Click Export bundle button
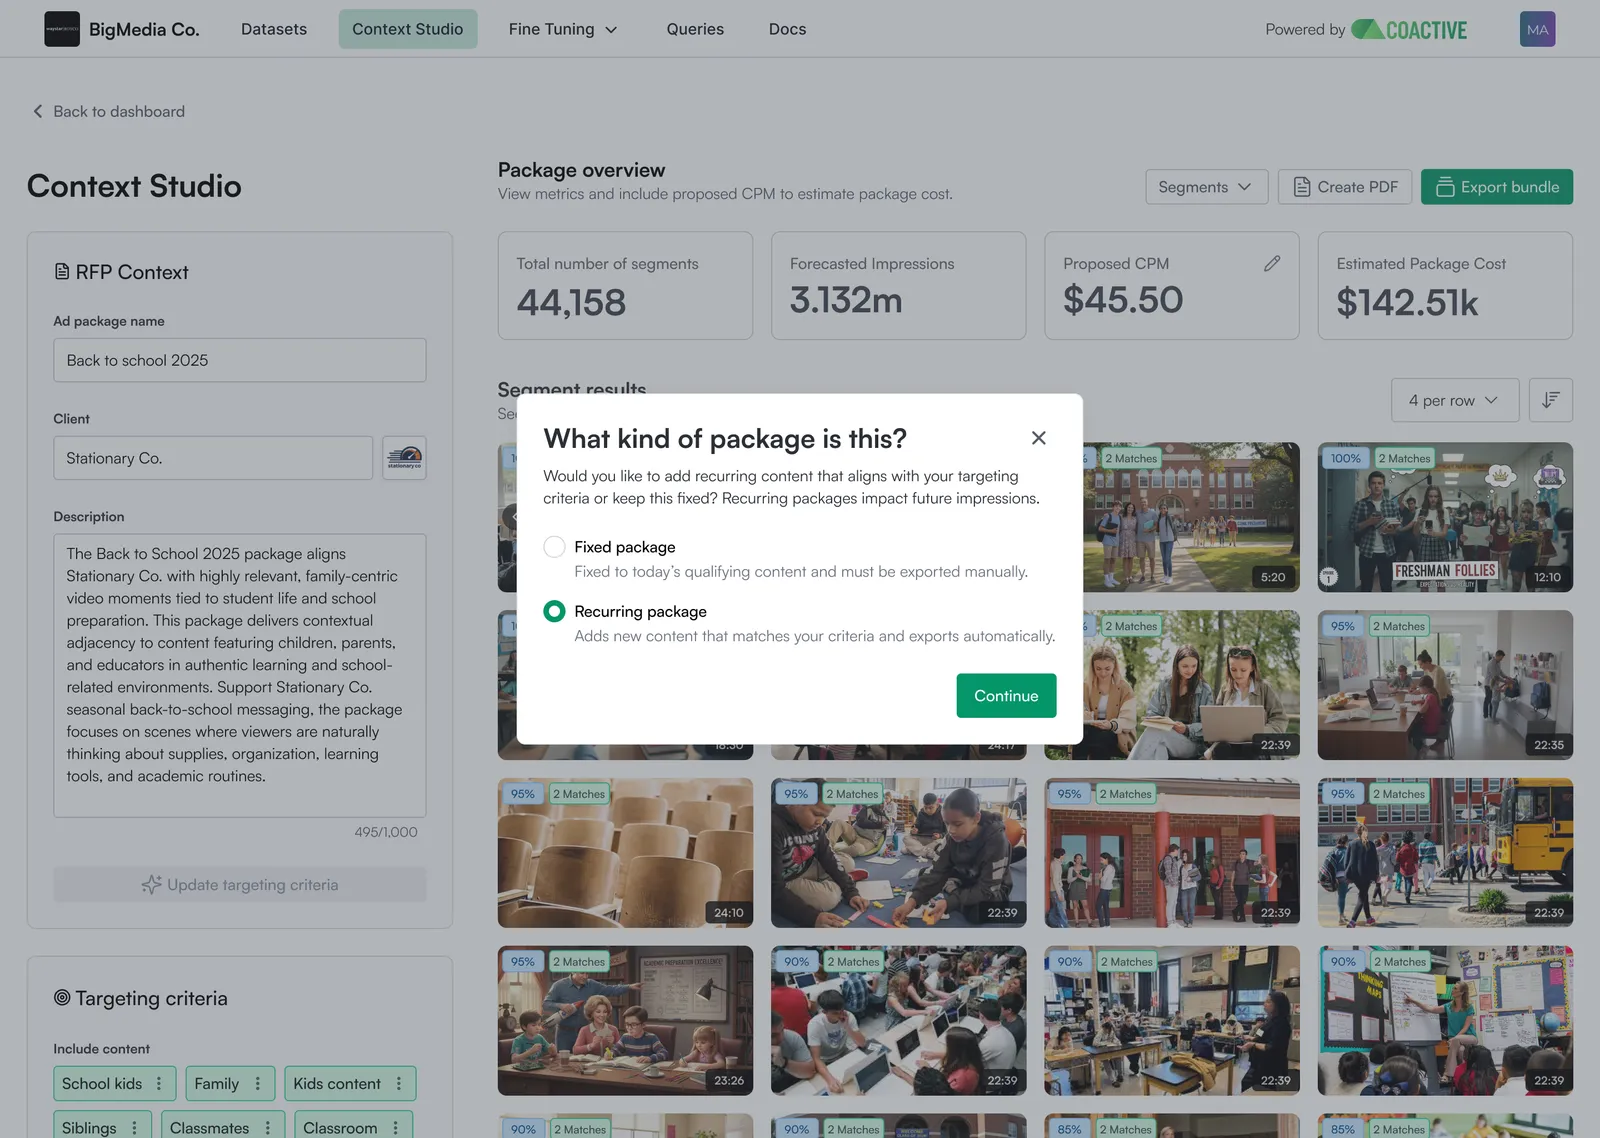The height and width of the screenshot is (1138, 1600). click(x=1497, y=187)
